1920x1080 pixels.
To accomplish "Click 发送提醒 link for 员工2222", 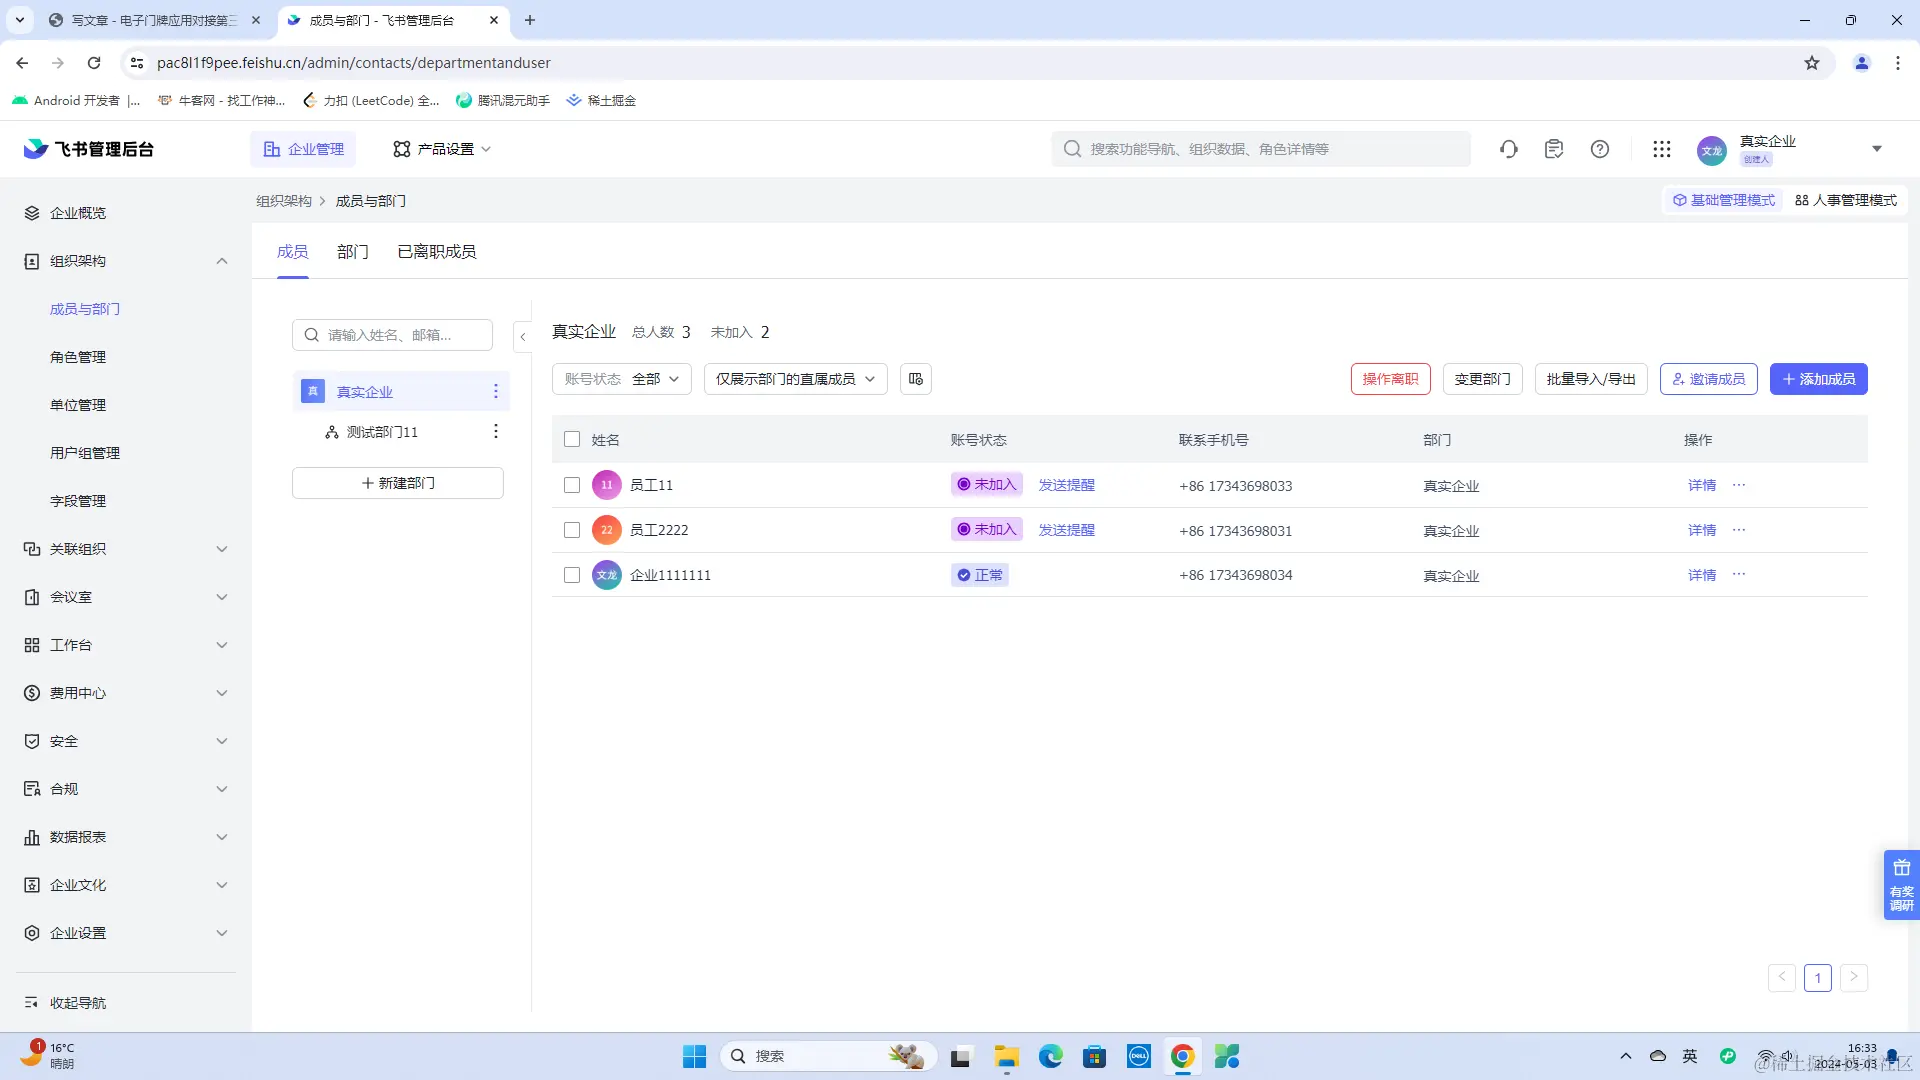I will pyautogui.click(x=1066, y=530).
